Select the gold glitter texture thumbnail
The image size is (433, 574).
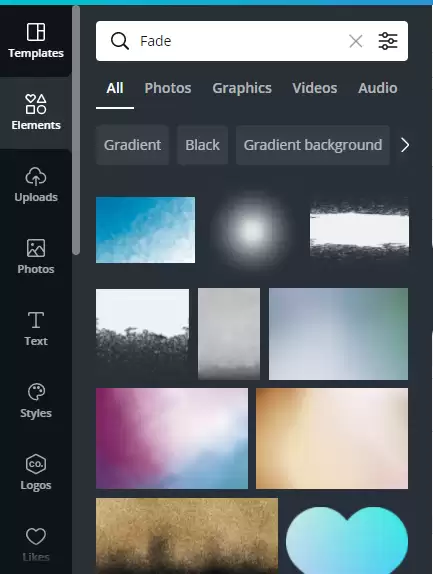(187, 536)
